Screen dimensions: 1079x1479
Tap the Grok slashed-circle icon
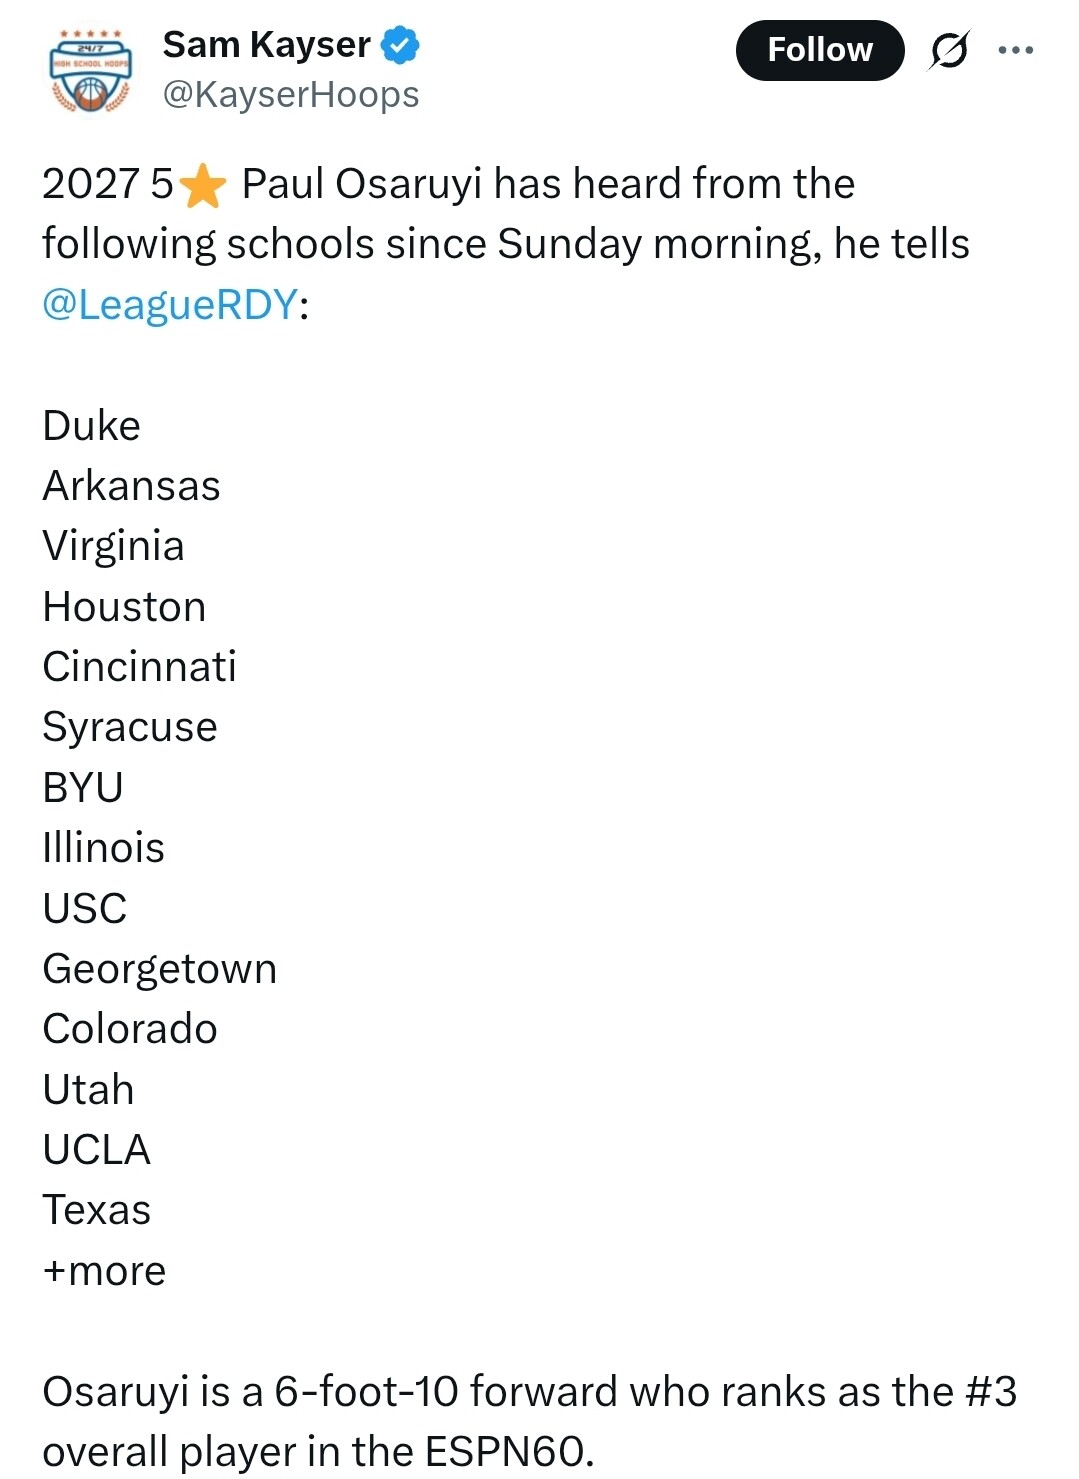point(948,50)
